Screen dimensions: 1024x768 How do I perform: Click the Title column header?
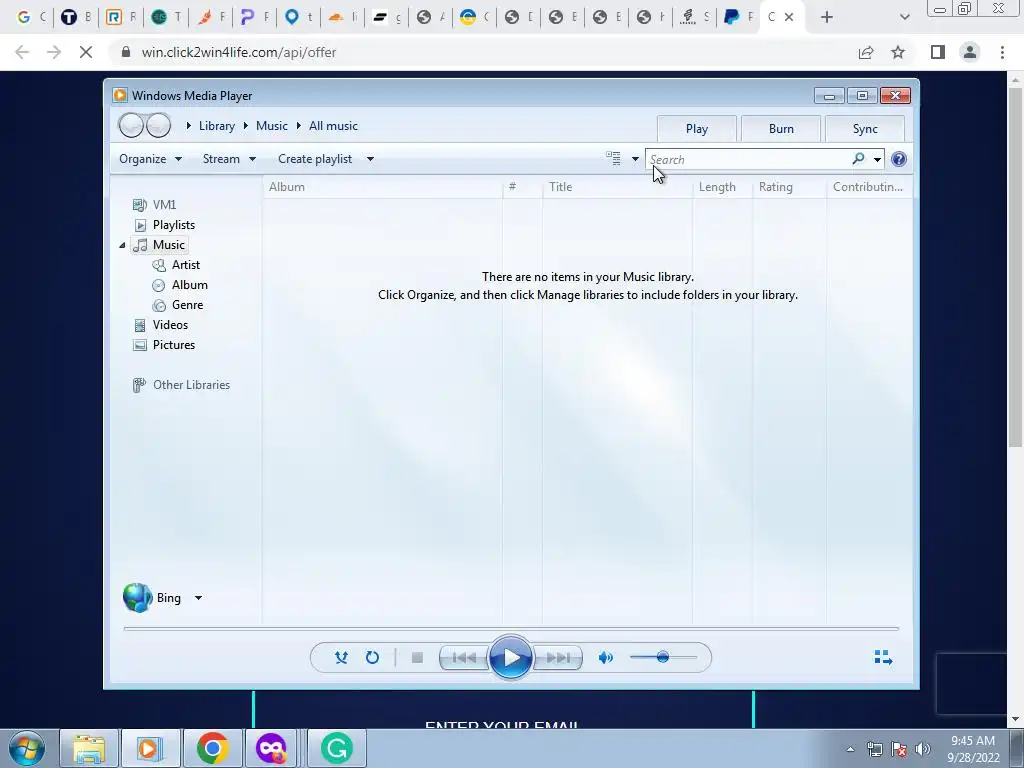617,187
